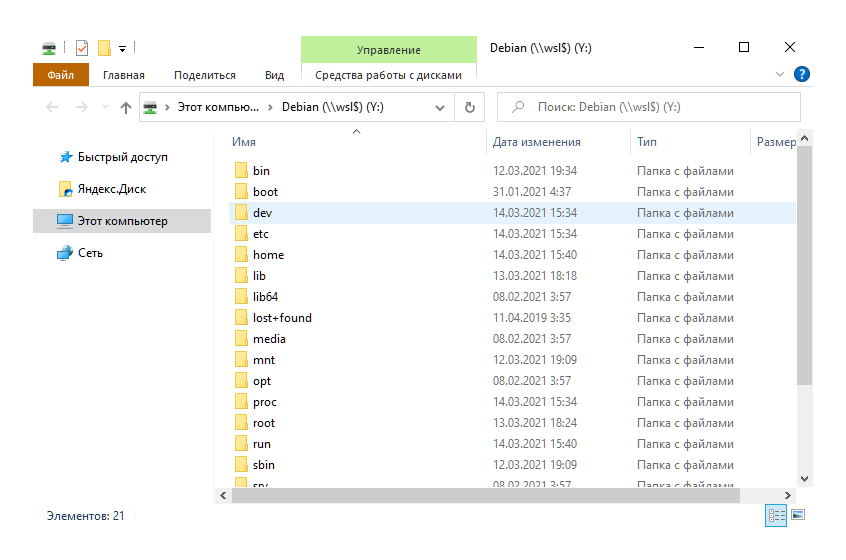The image size is (846, 560).
Task: Click the Back navigation arrow
Action: pyautogui.click(x=52, y=107)
